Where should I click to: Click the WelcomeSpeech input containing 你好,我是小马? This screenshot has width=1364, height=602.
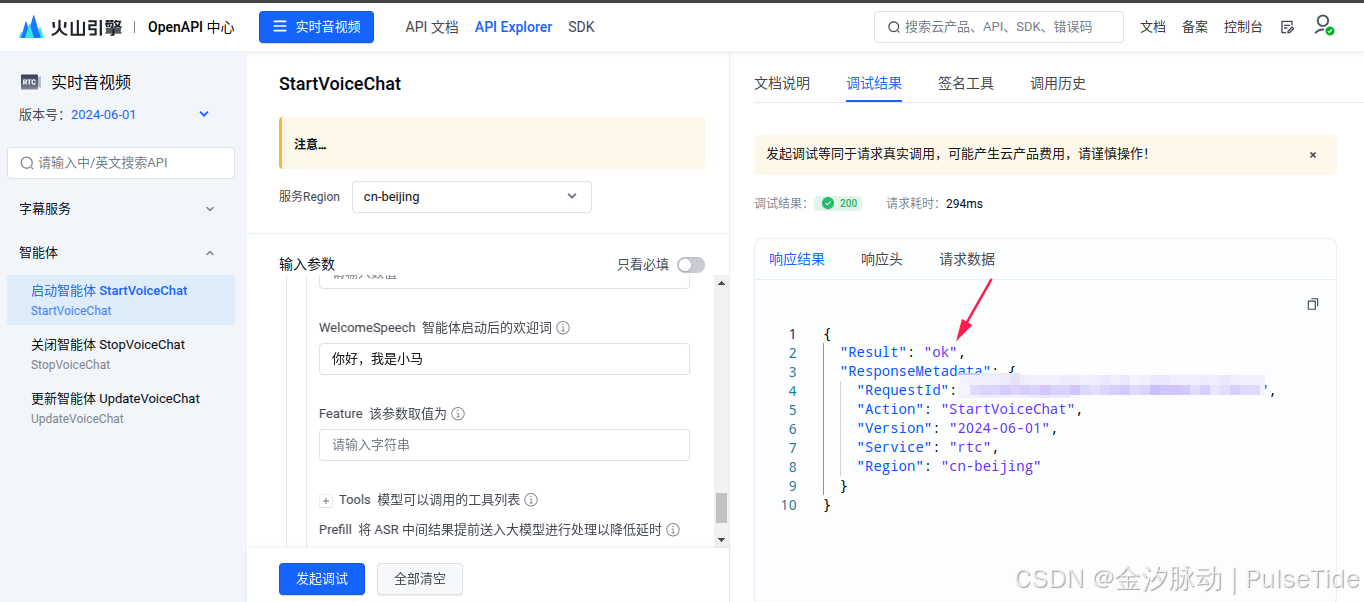click(x=504, y=359)
